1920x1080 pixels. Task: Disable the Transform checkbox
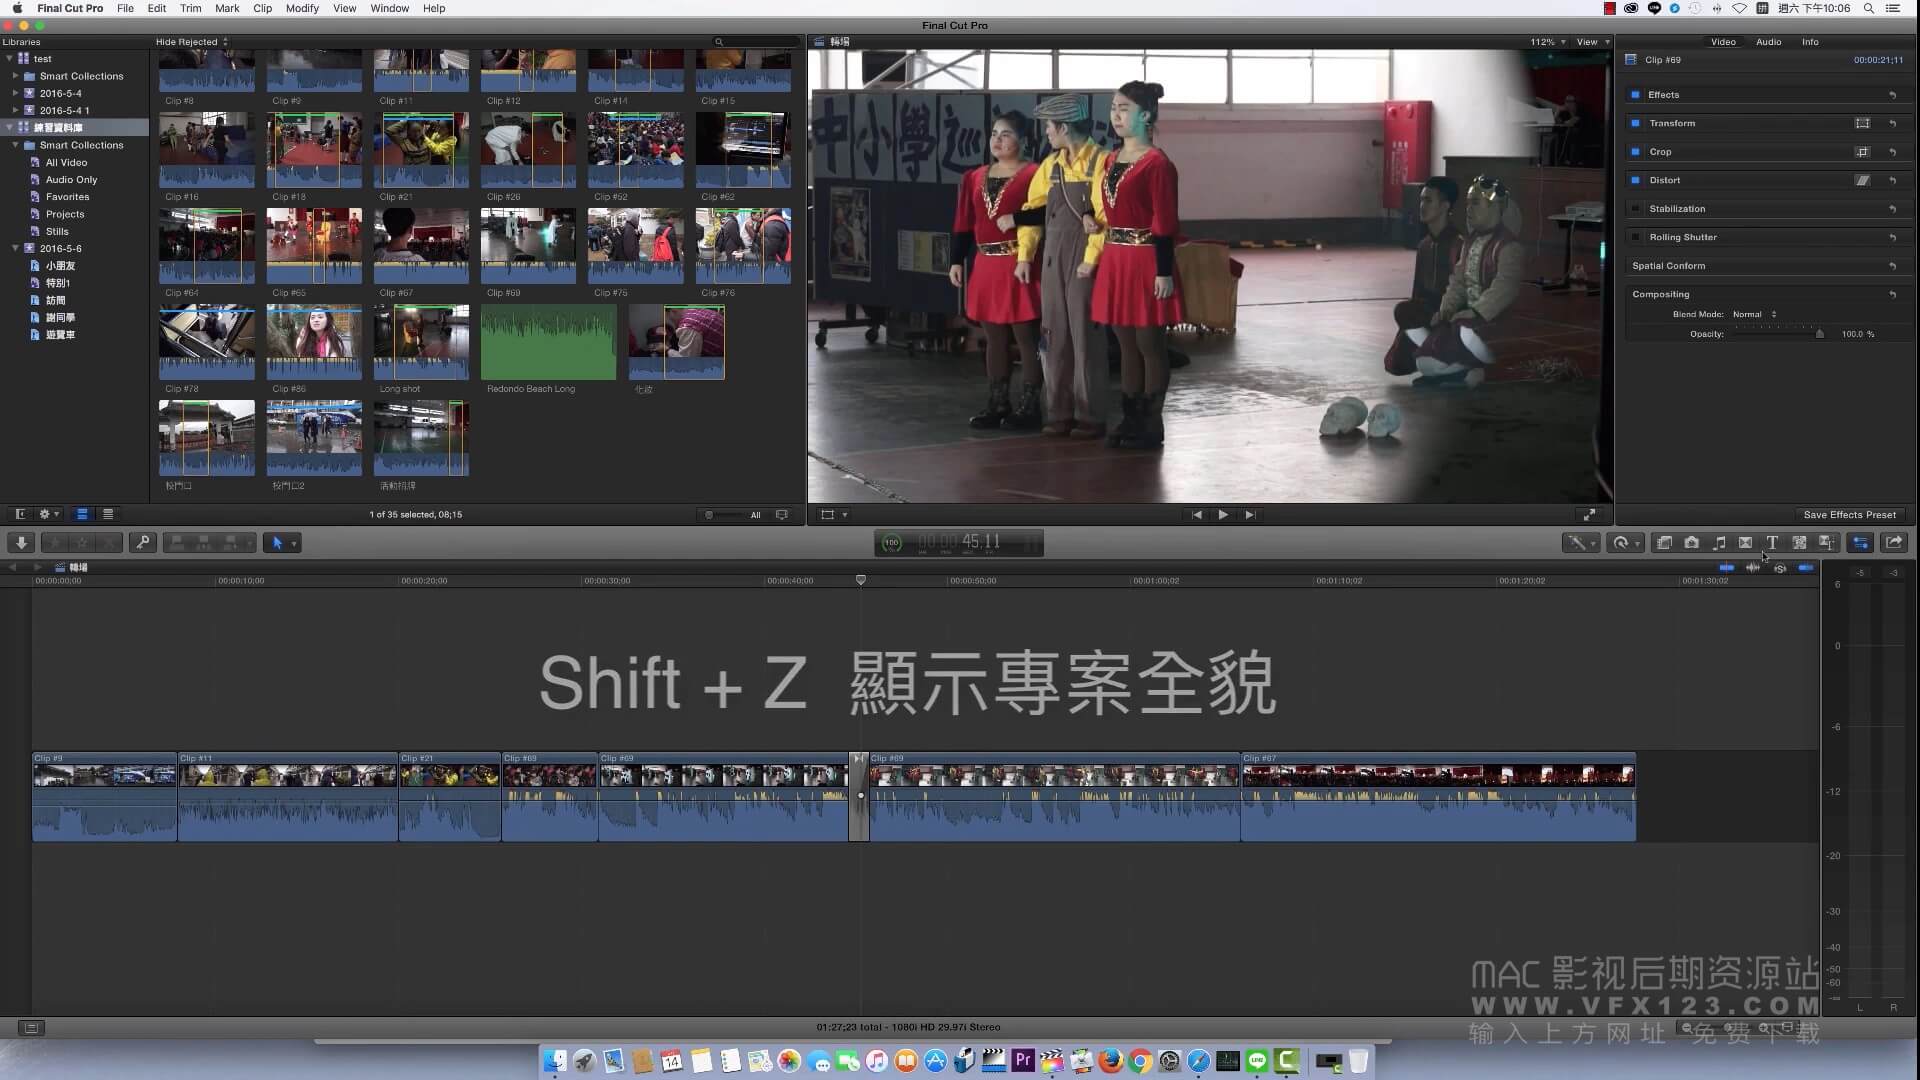coord(1635,124)
